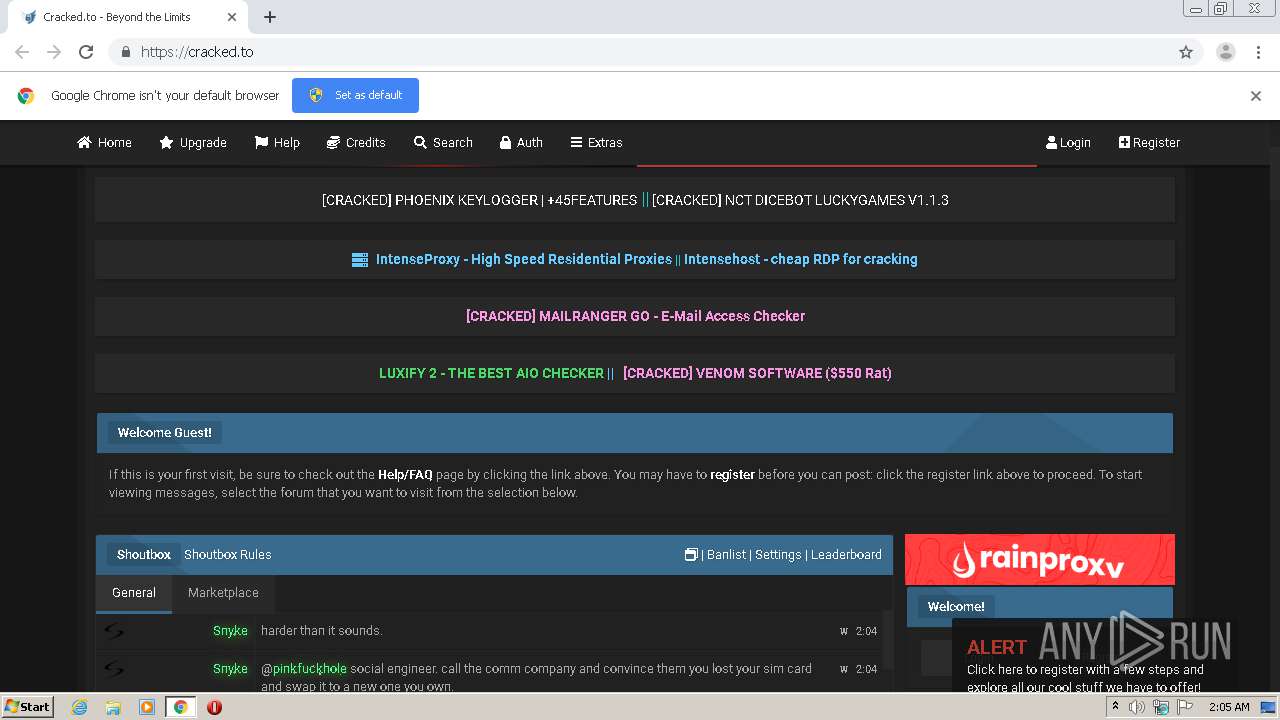Viewport: 1280px width, 720px height.
Task: Open shoutbox Settings
Action: click(778, 555)
